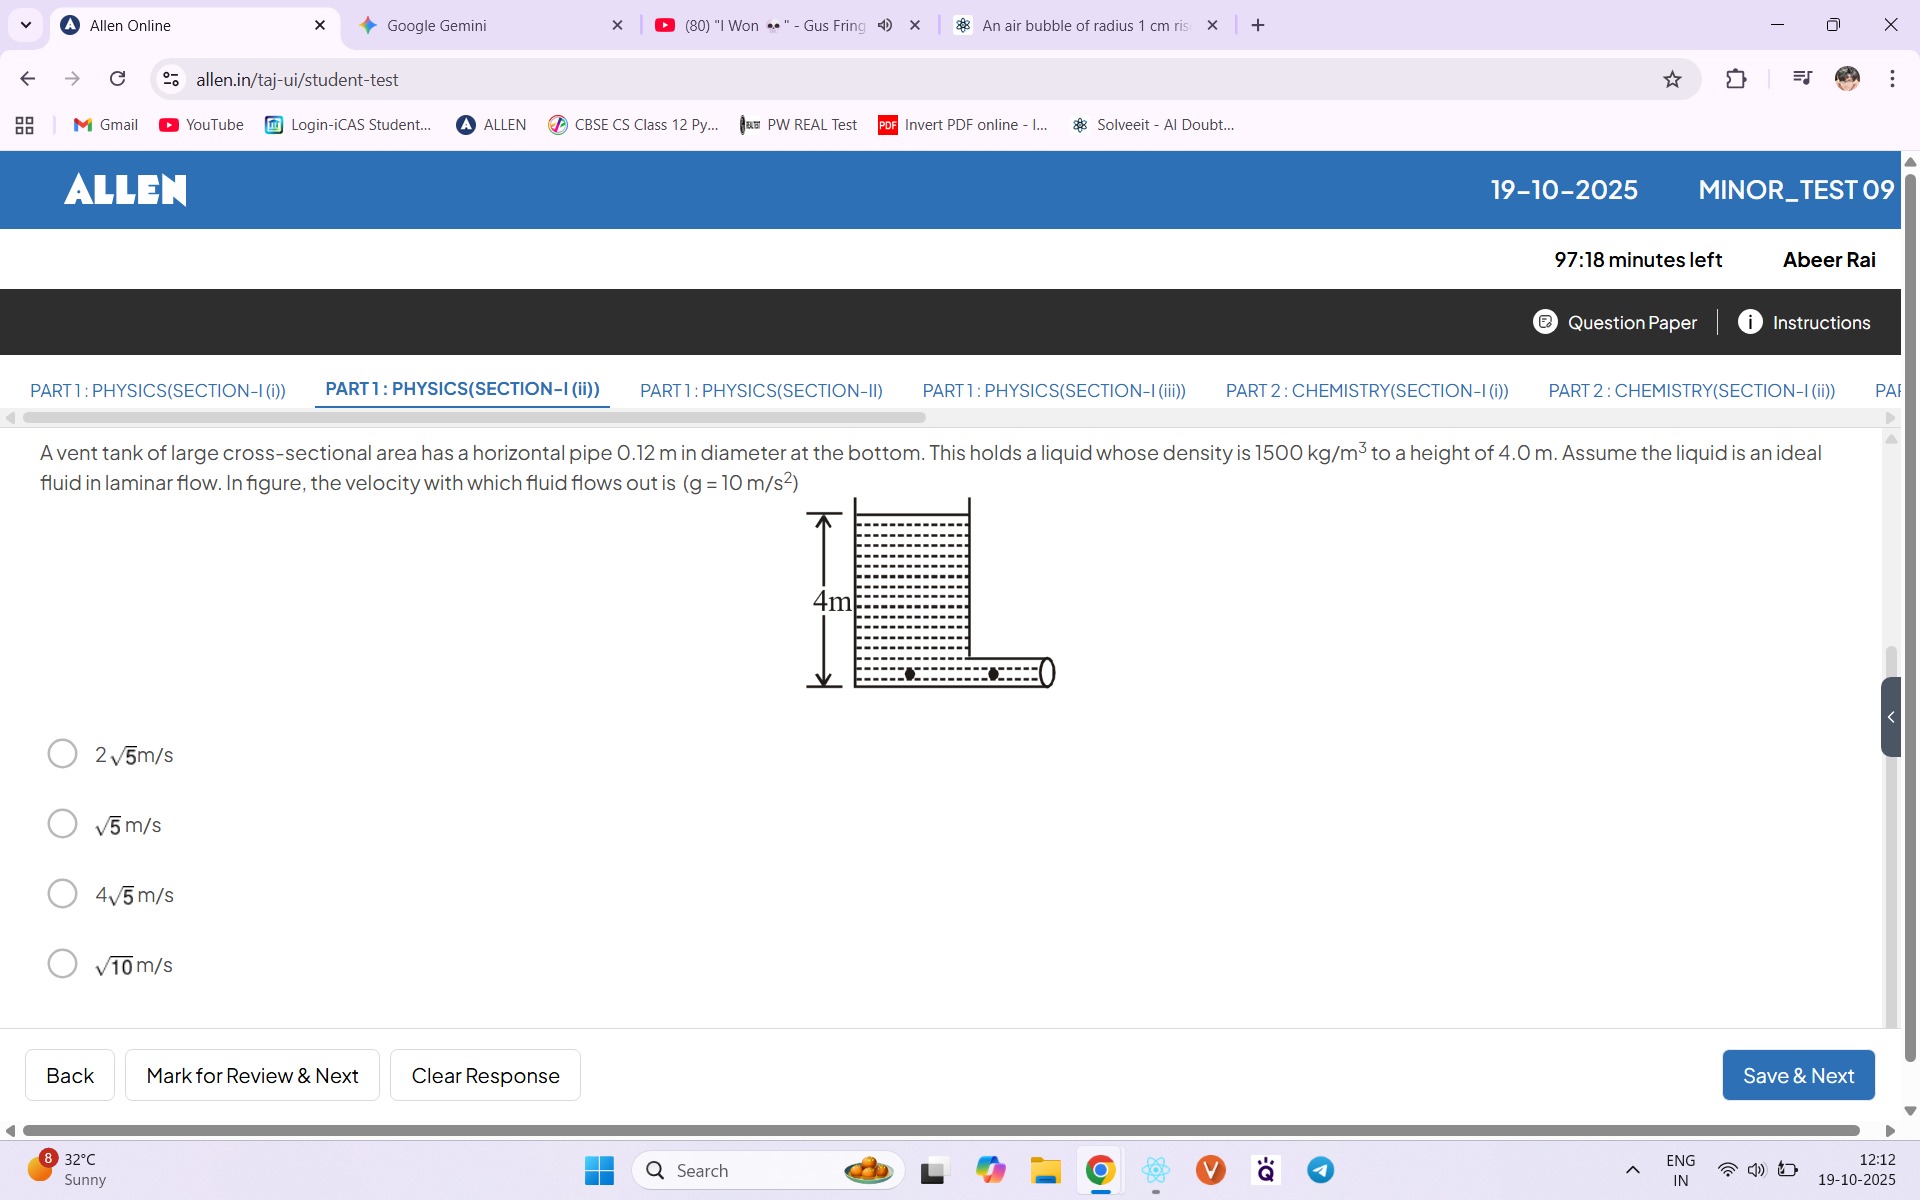Viewport: 1920px width, 1200px height.
Task: Bookmark the page using the star icon
Action: pos(1672,79)
